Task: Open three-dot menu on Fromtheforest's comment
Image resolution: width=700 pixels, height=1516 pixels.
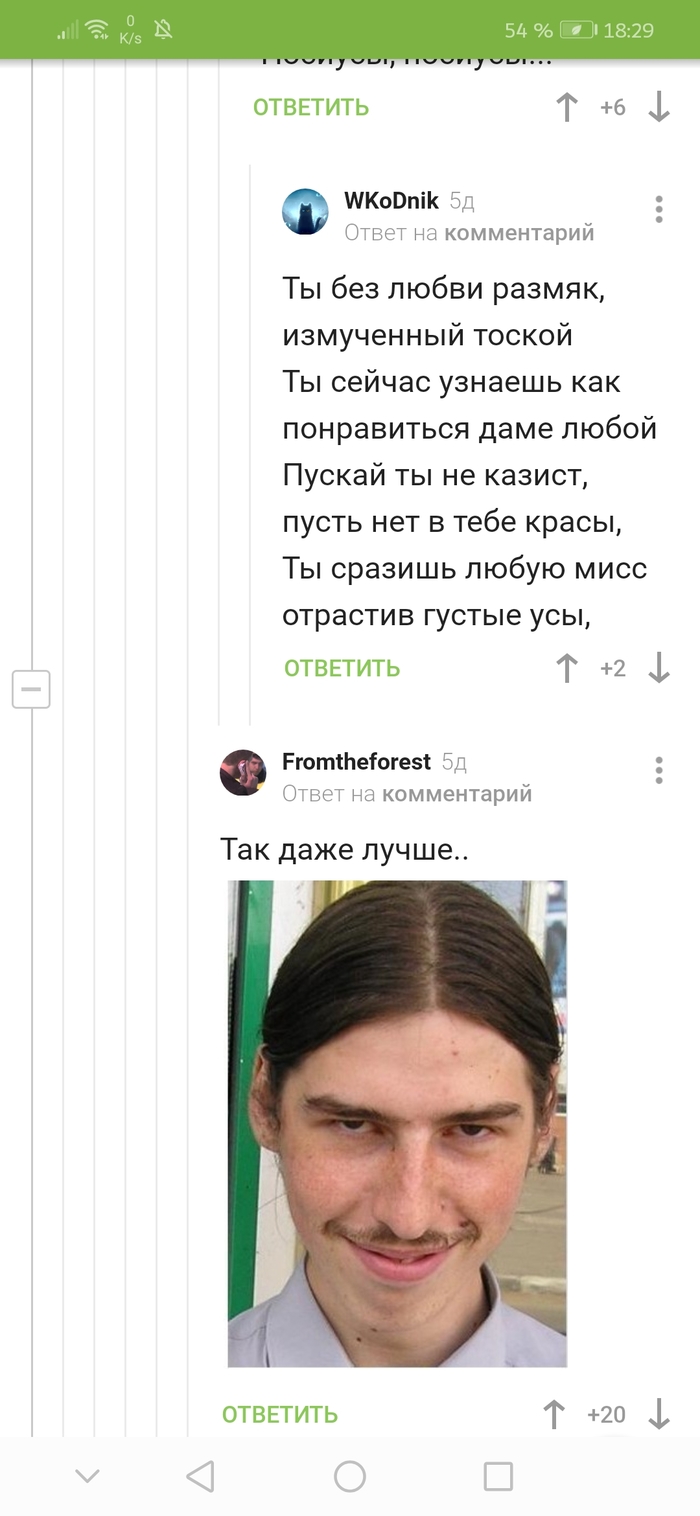Action: (659, 770)
